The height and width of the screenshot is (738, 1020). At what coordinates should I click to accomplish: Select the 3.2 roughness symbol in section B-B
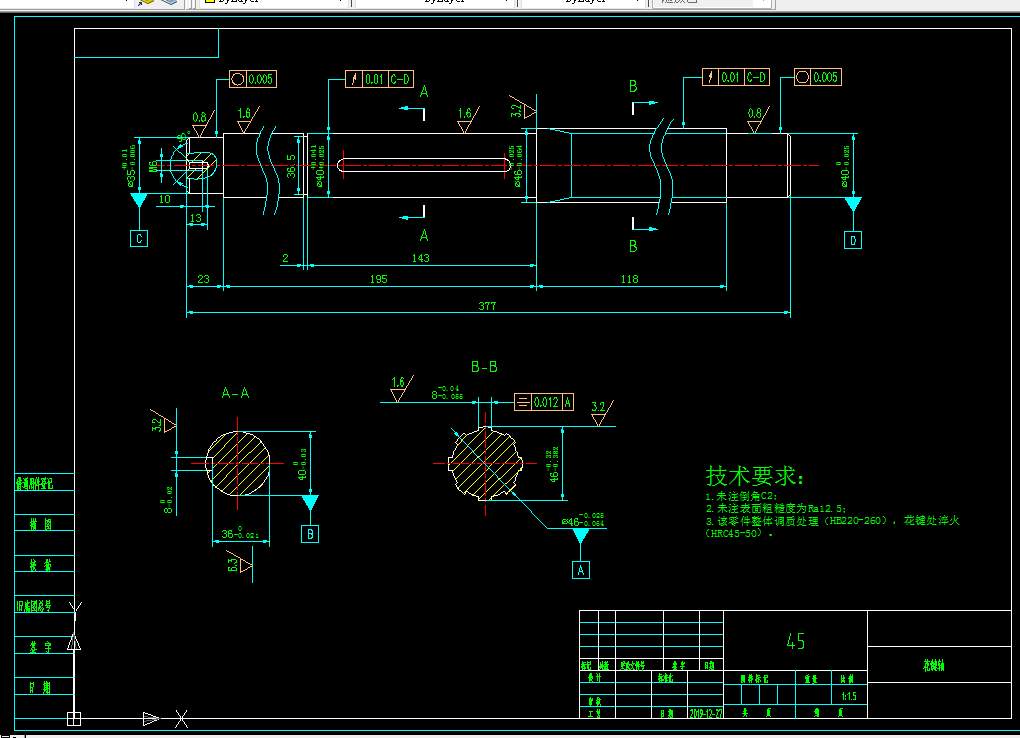click(602, 412)
